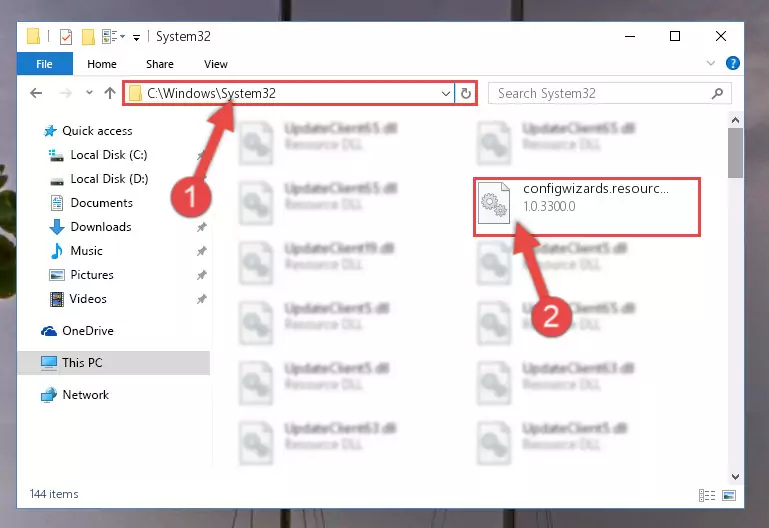Click the 144 items status text

54,494
